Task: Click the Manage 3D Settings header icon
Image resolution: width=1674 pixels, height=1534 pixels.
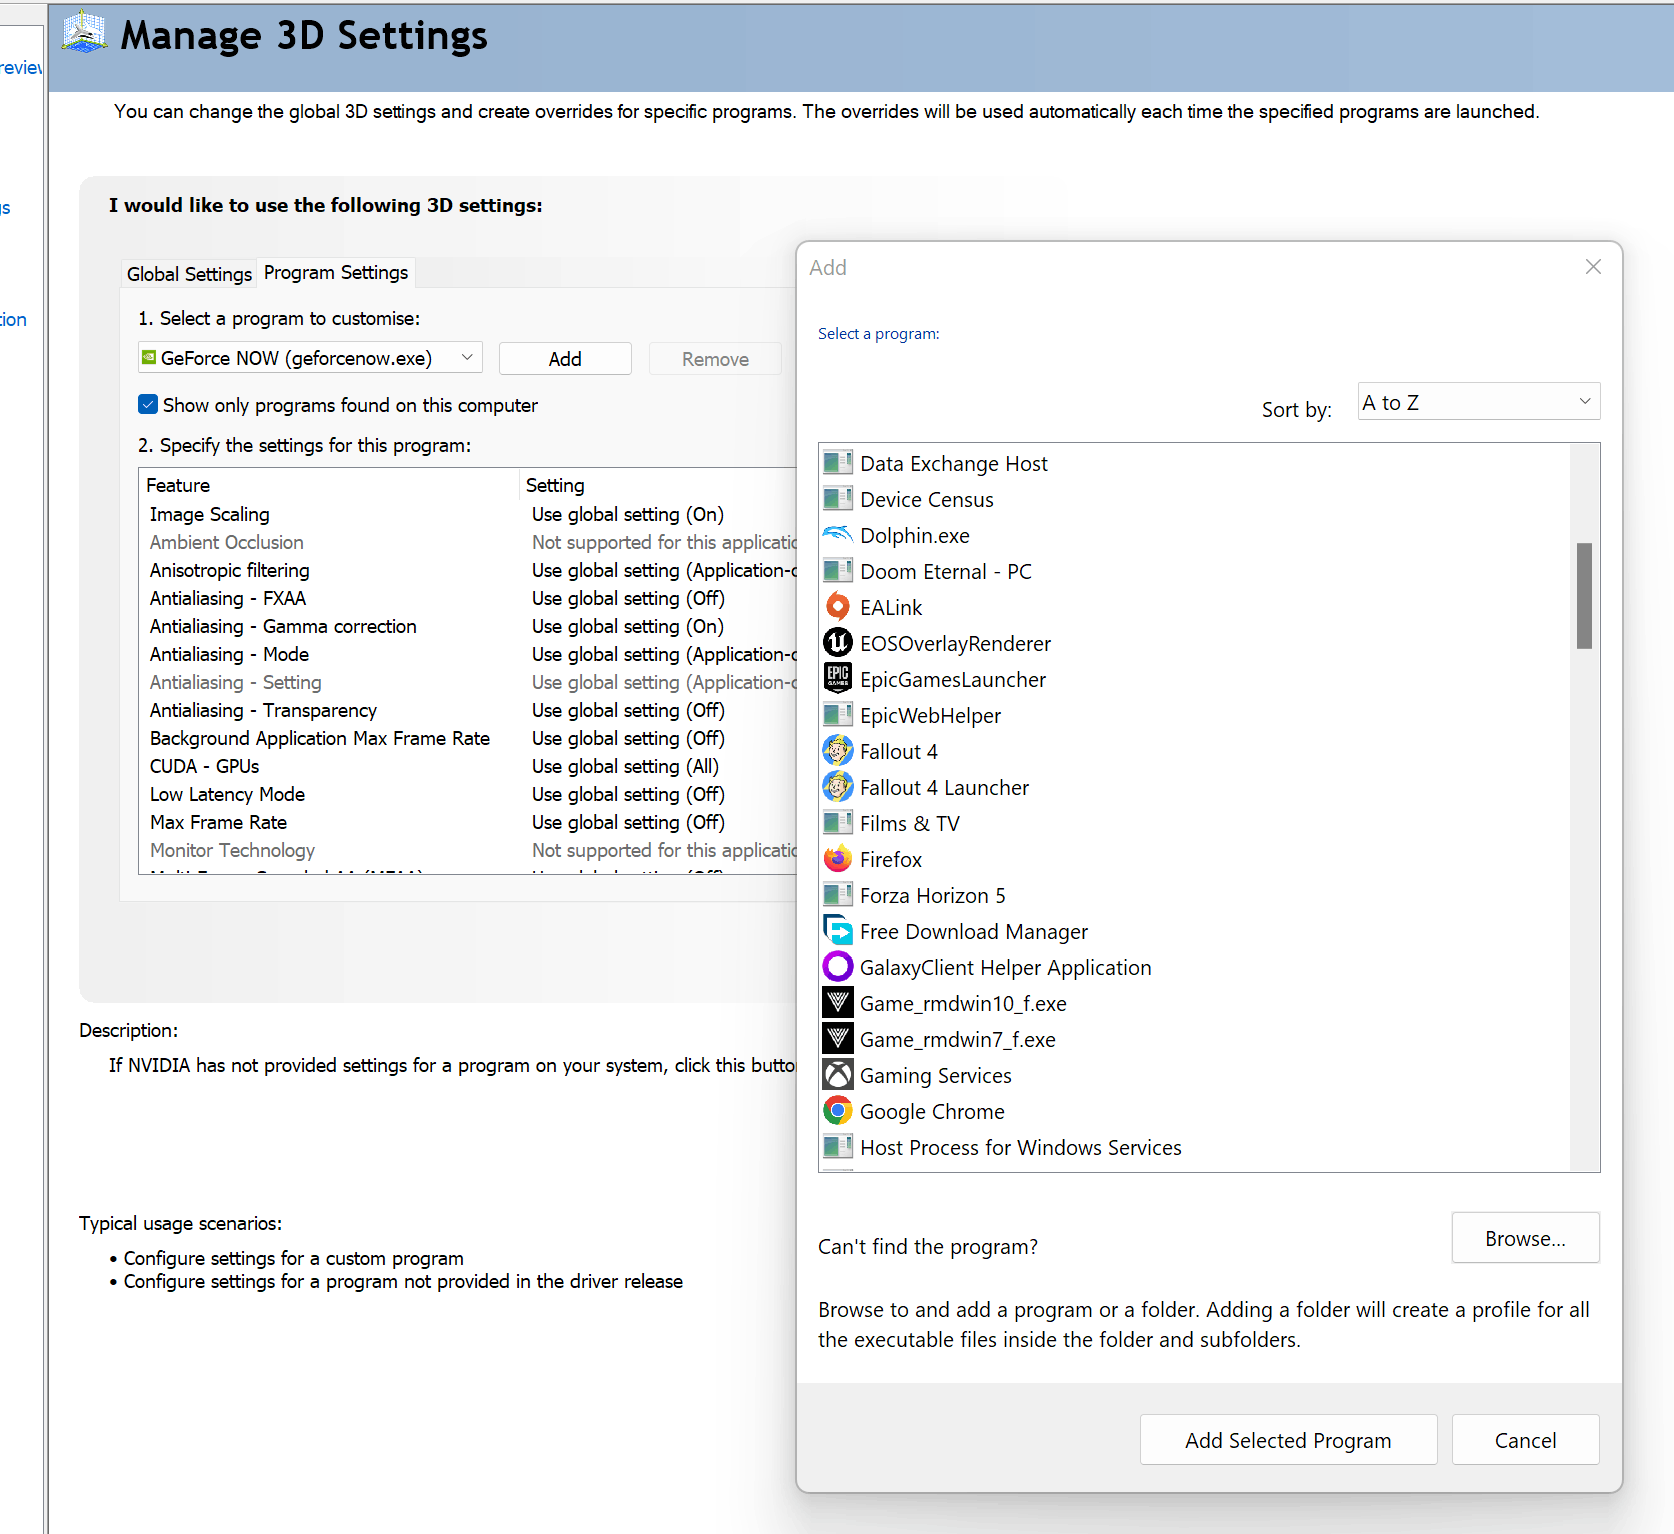Action: coord(84,33)
